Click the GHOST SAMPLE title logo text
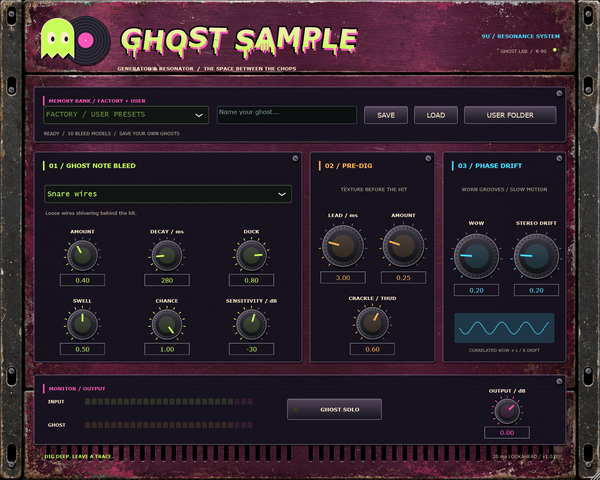Viewport: 600px width, 480px height. pyautogui.click(x=239, y=41)
